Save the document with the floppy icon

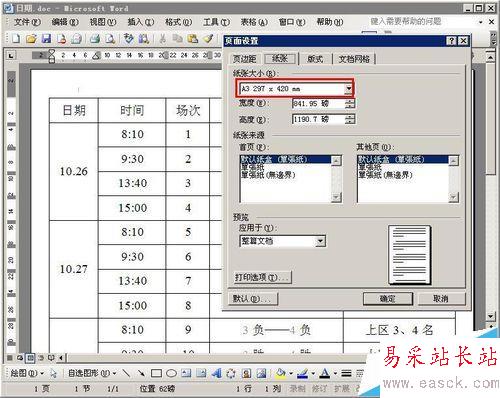(x=46, y=39)
